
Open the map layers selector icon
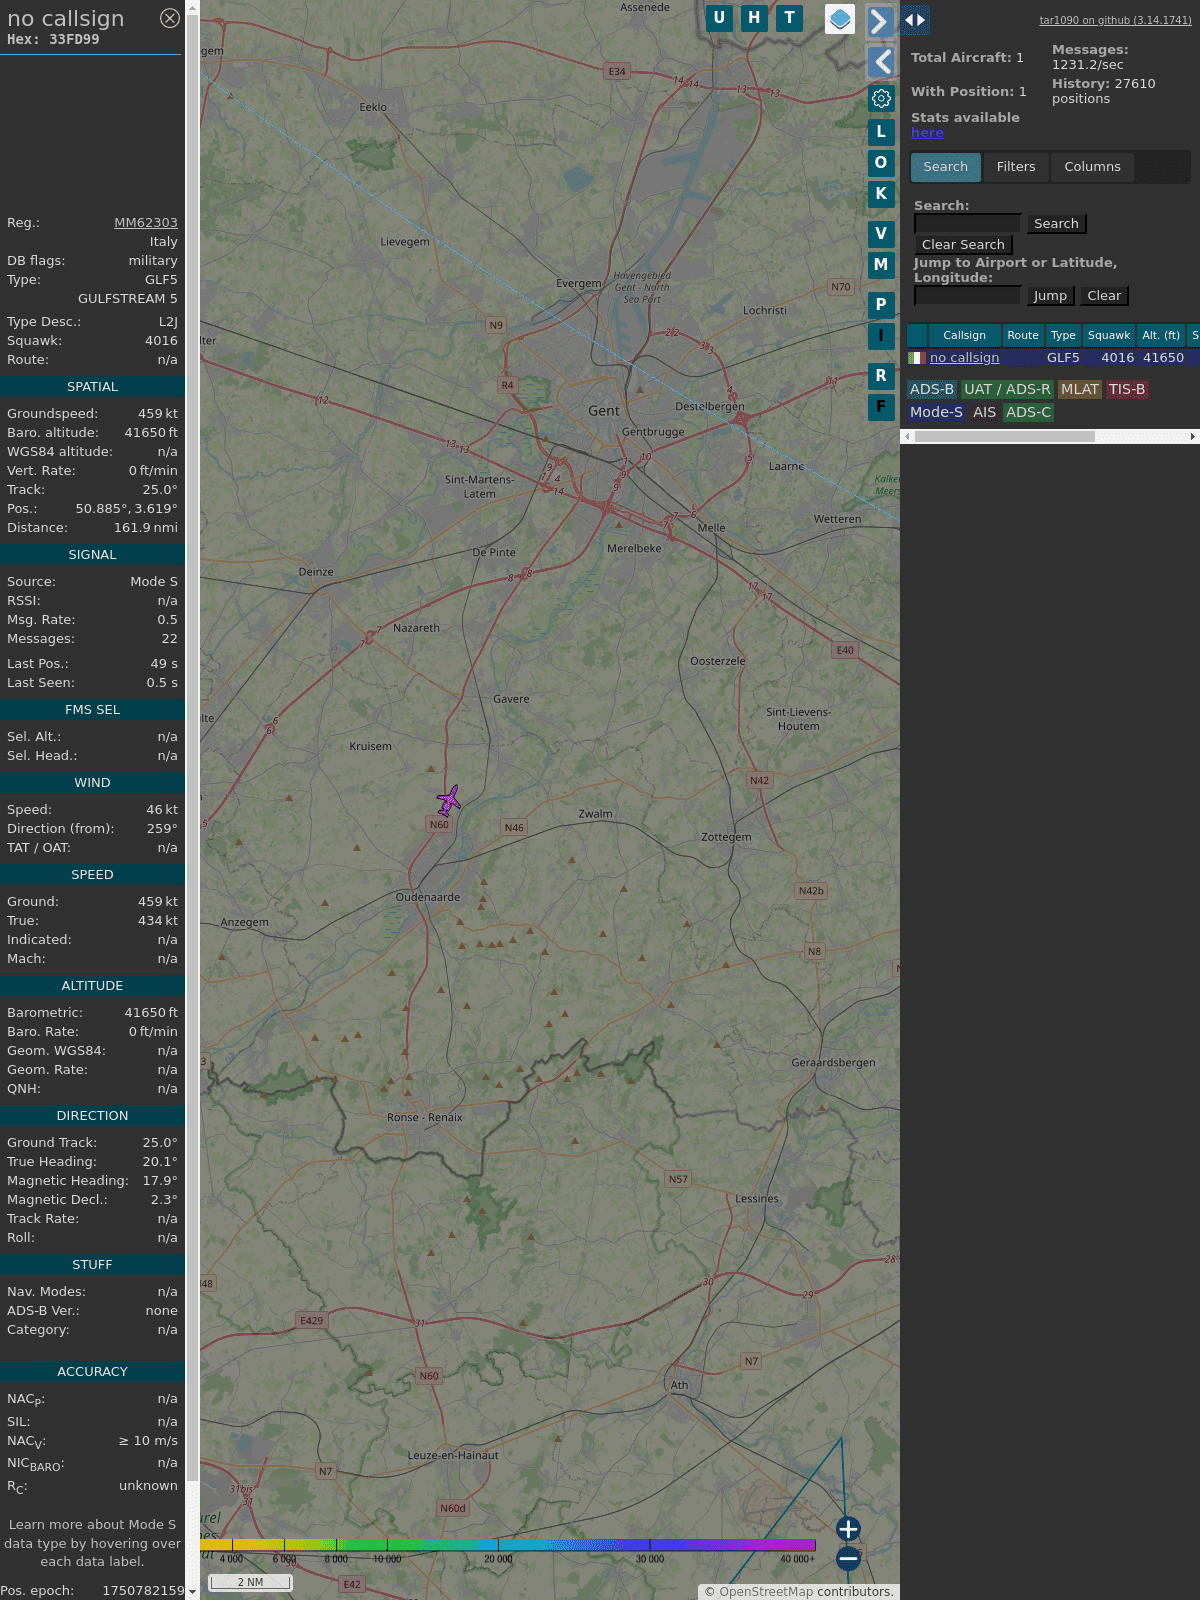coord(840,19)
